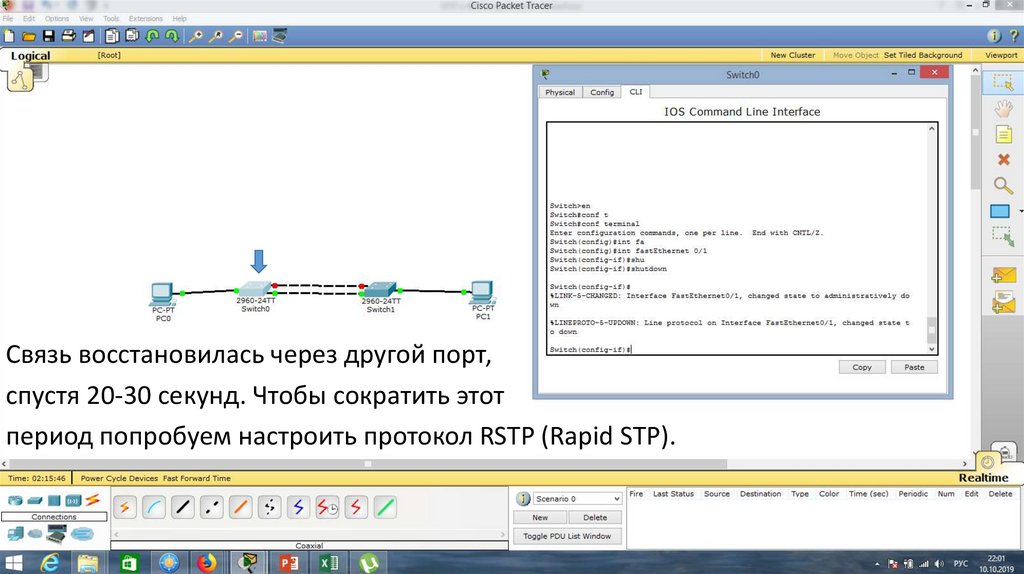
Task: Select the PC1 computer in topology
Action: pos(482,293)
